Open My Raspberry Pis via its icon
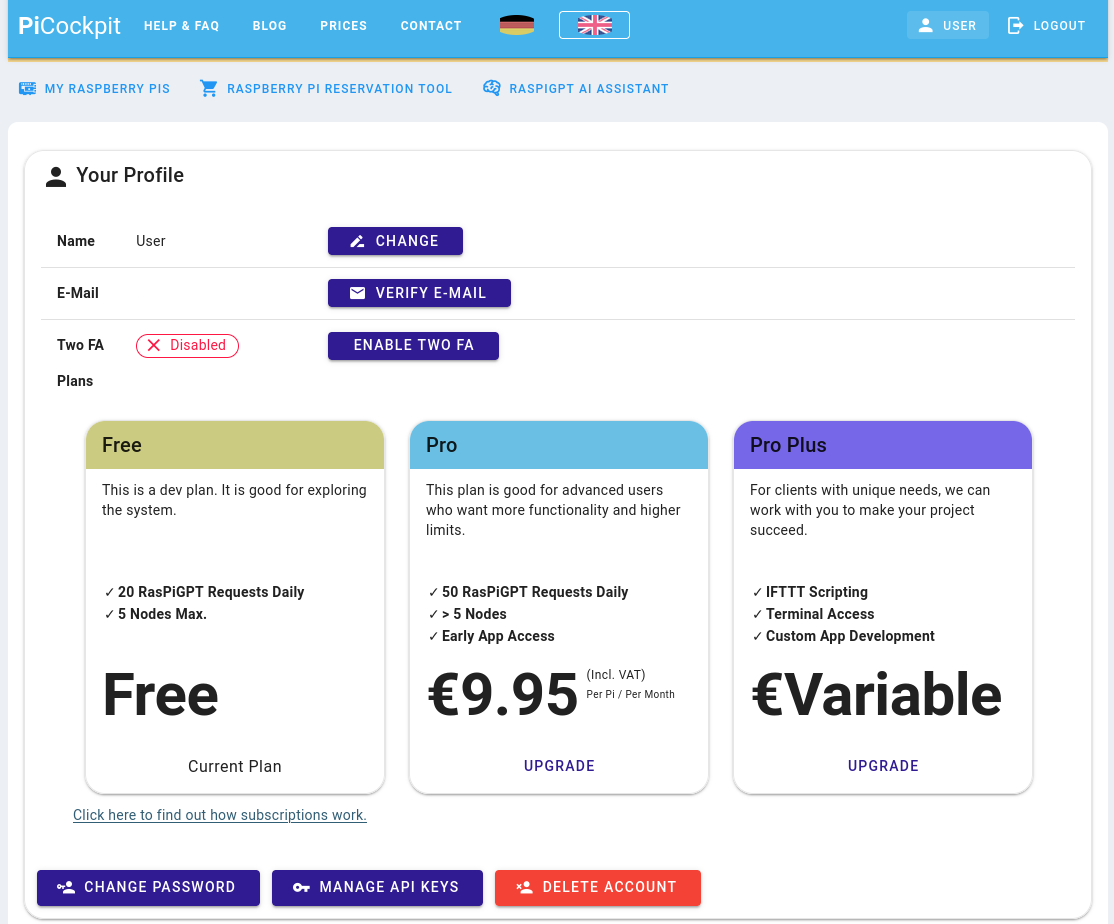Viewport: 1114px width, 924px height. (27, 88)
